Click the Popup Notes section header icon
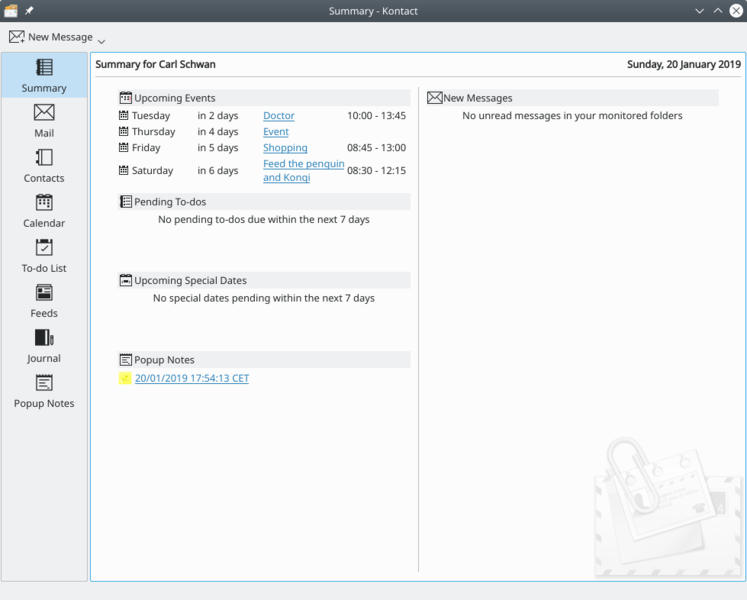The image size is (747, 600). click(x=125, y=359)
